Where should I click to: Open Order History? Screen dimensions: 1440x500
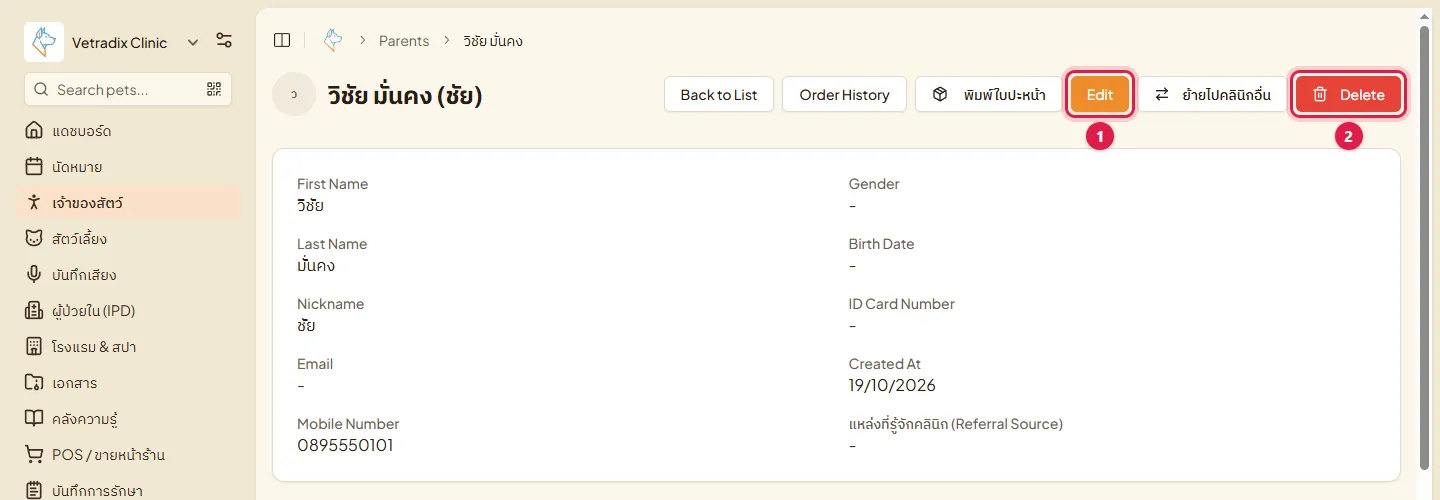[x=844, y=94]
